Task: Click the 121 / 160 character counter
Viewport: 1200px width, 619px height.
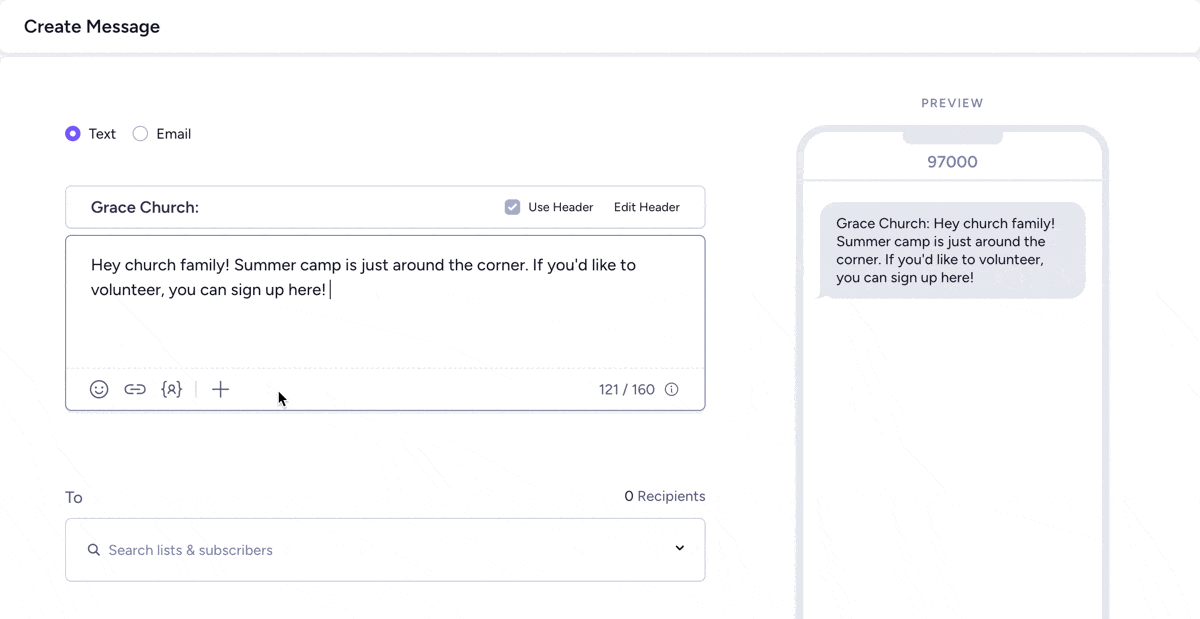Action: pos(626,389)
